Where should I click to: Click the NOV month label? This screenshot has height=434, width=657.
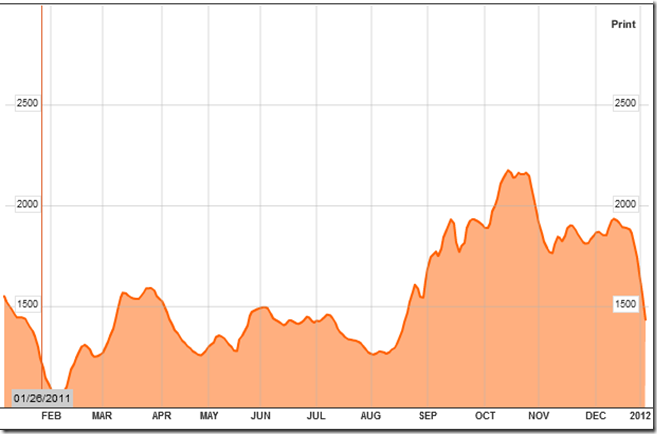coord(538,416)
